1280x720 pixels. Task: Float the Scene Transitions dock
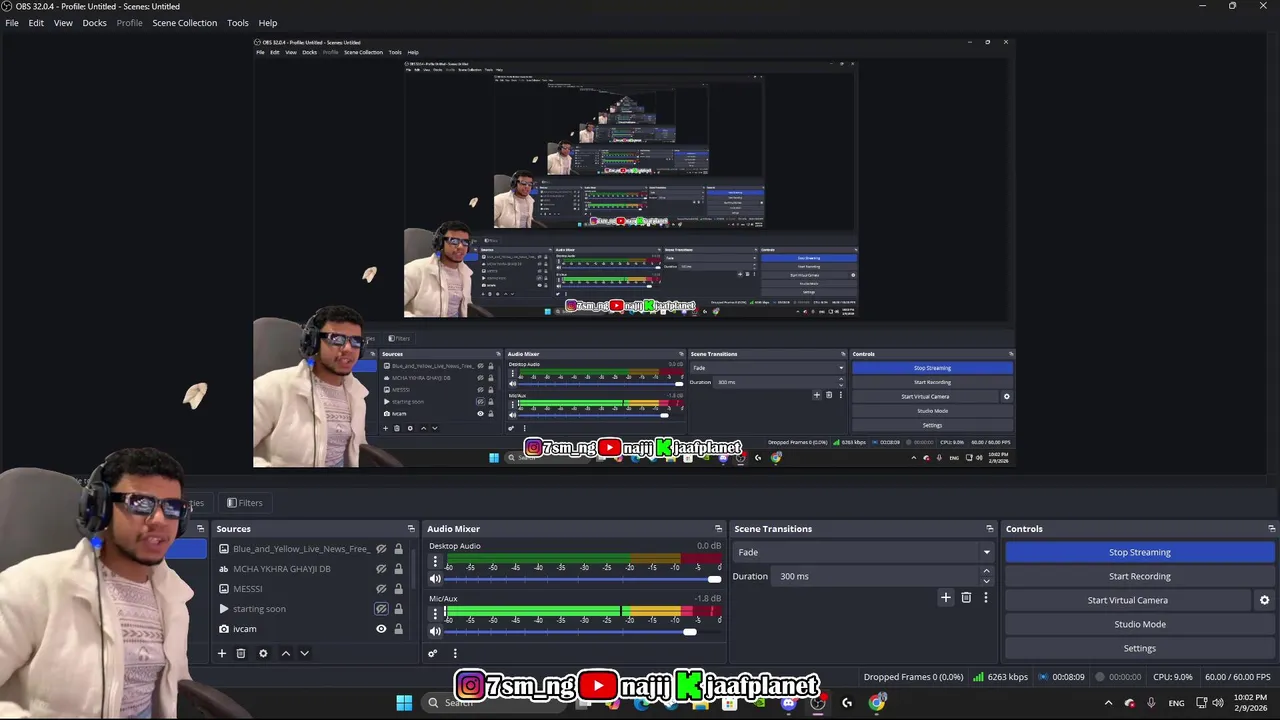(x=990, y=529)
